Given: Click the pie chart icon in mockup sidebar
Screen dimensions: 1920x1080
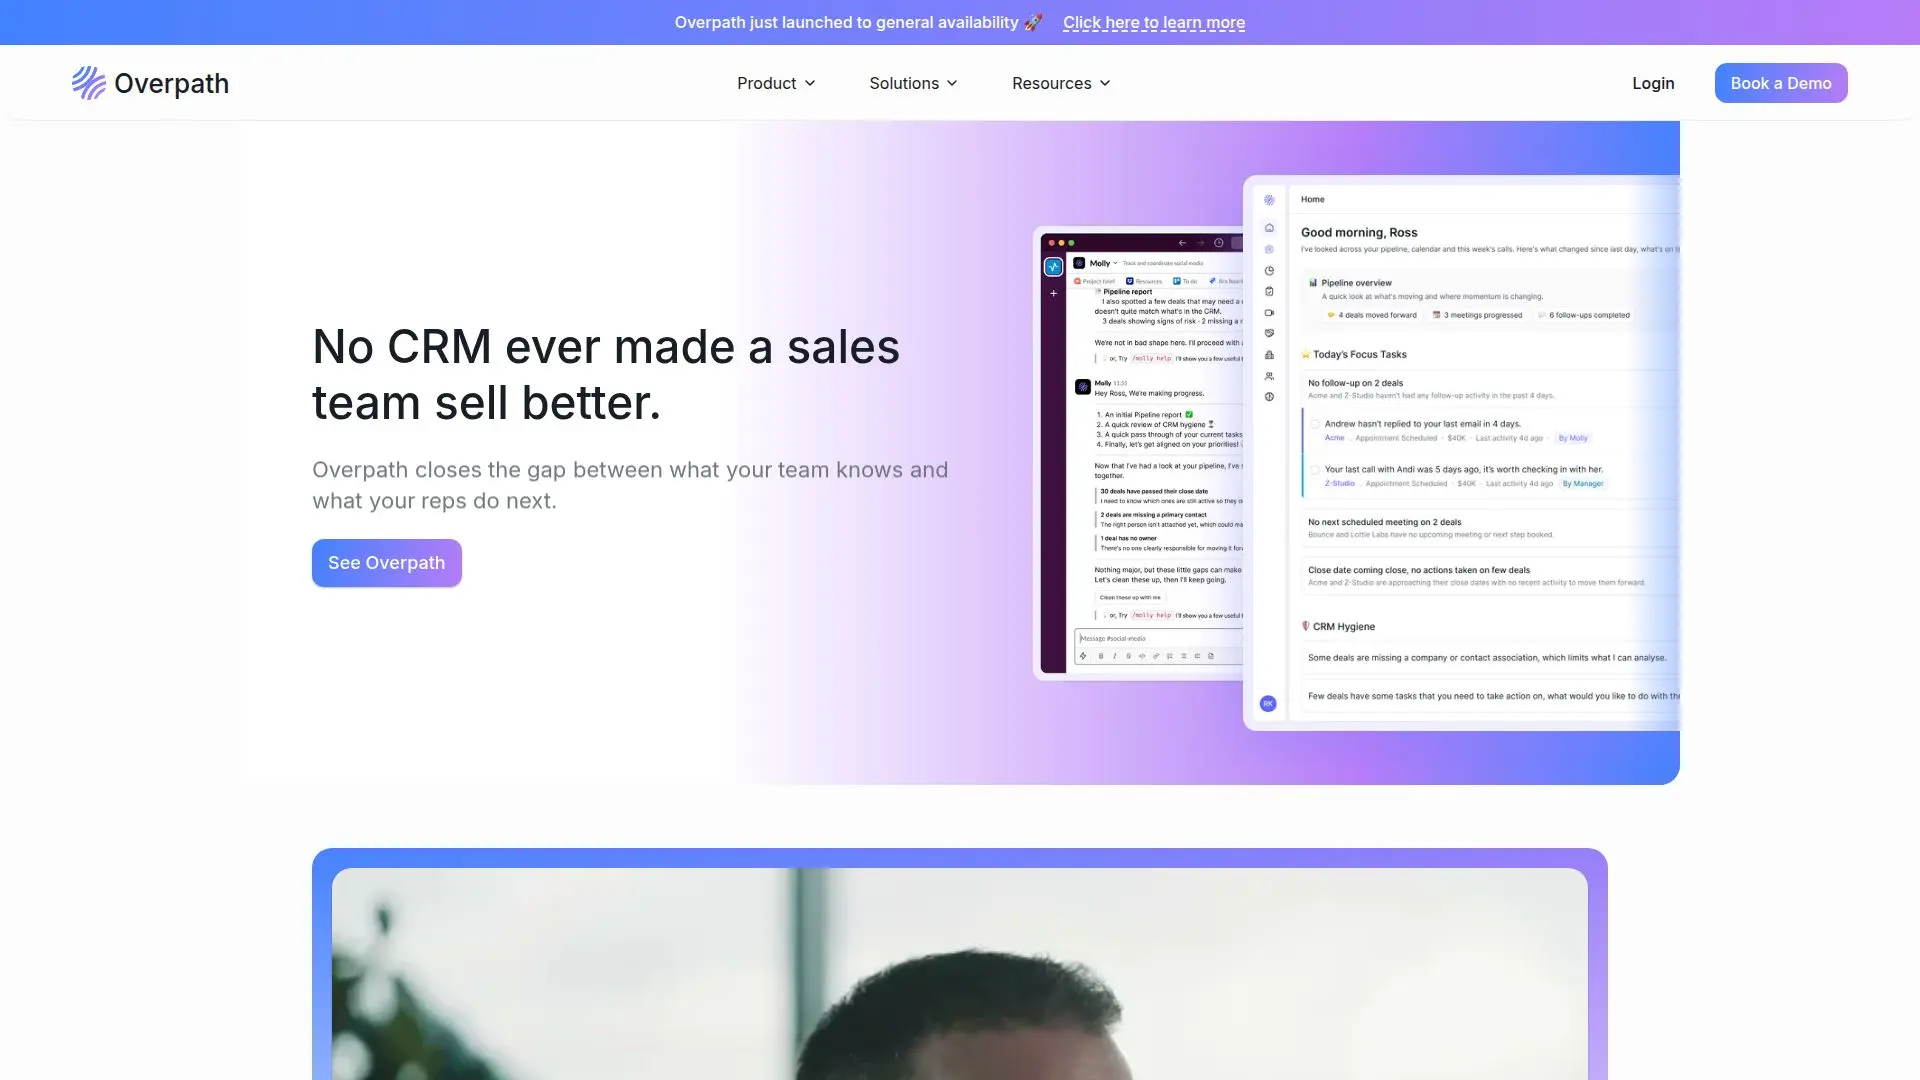Looking at the screenshot, I should (x=1269, y=271).
